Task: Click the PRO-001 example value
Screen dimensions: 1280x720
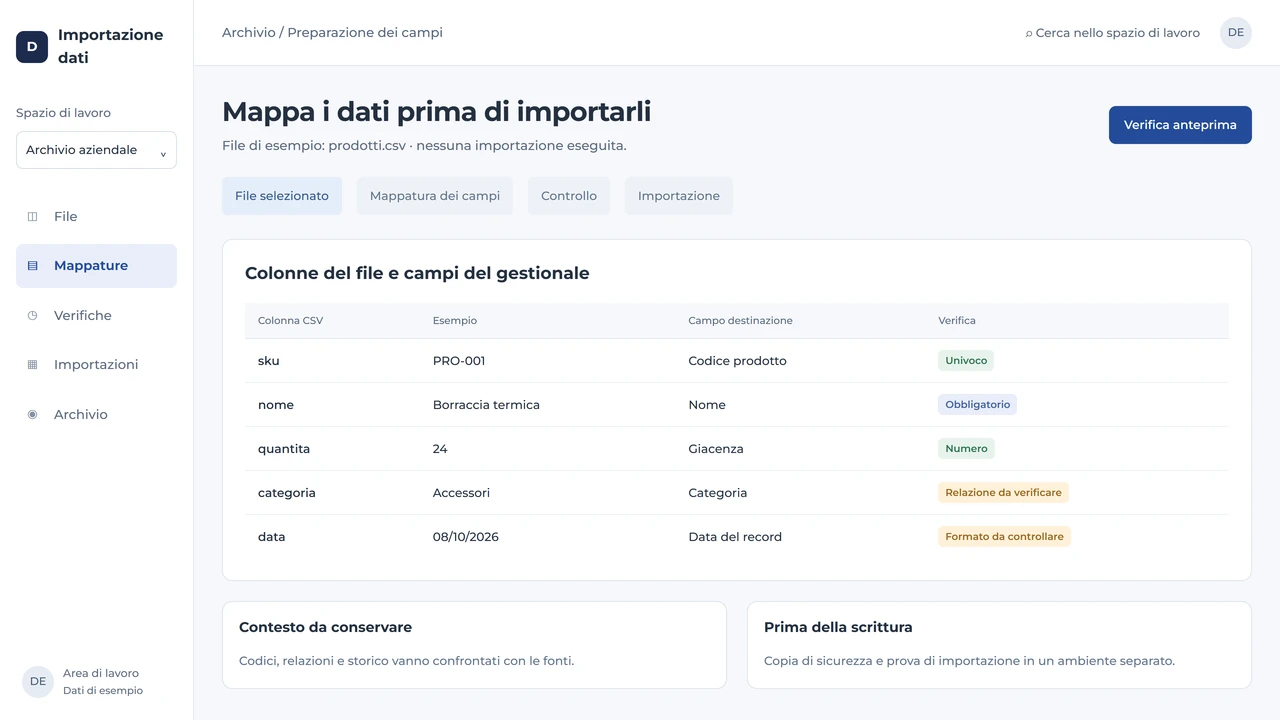Action: pos(459,361)
